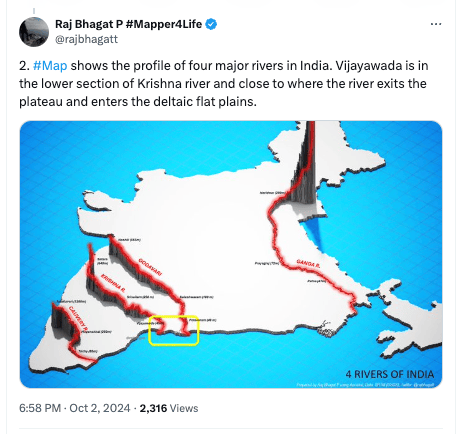Open the three-dot more options menu
Viewport: 460px width, 434px height.
point(436,24)
